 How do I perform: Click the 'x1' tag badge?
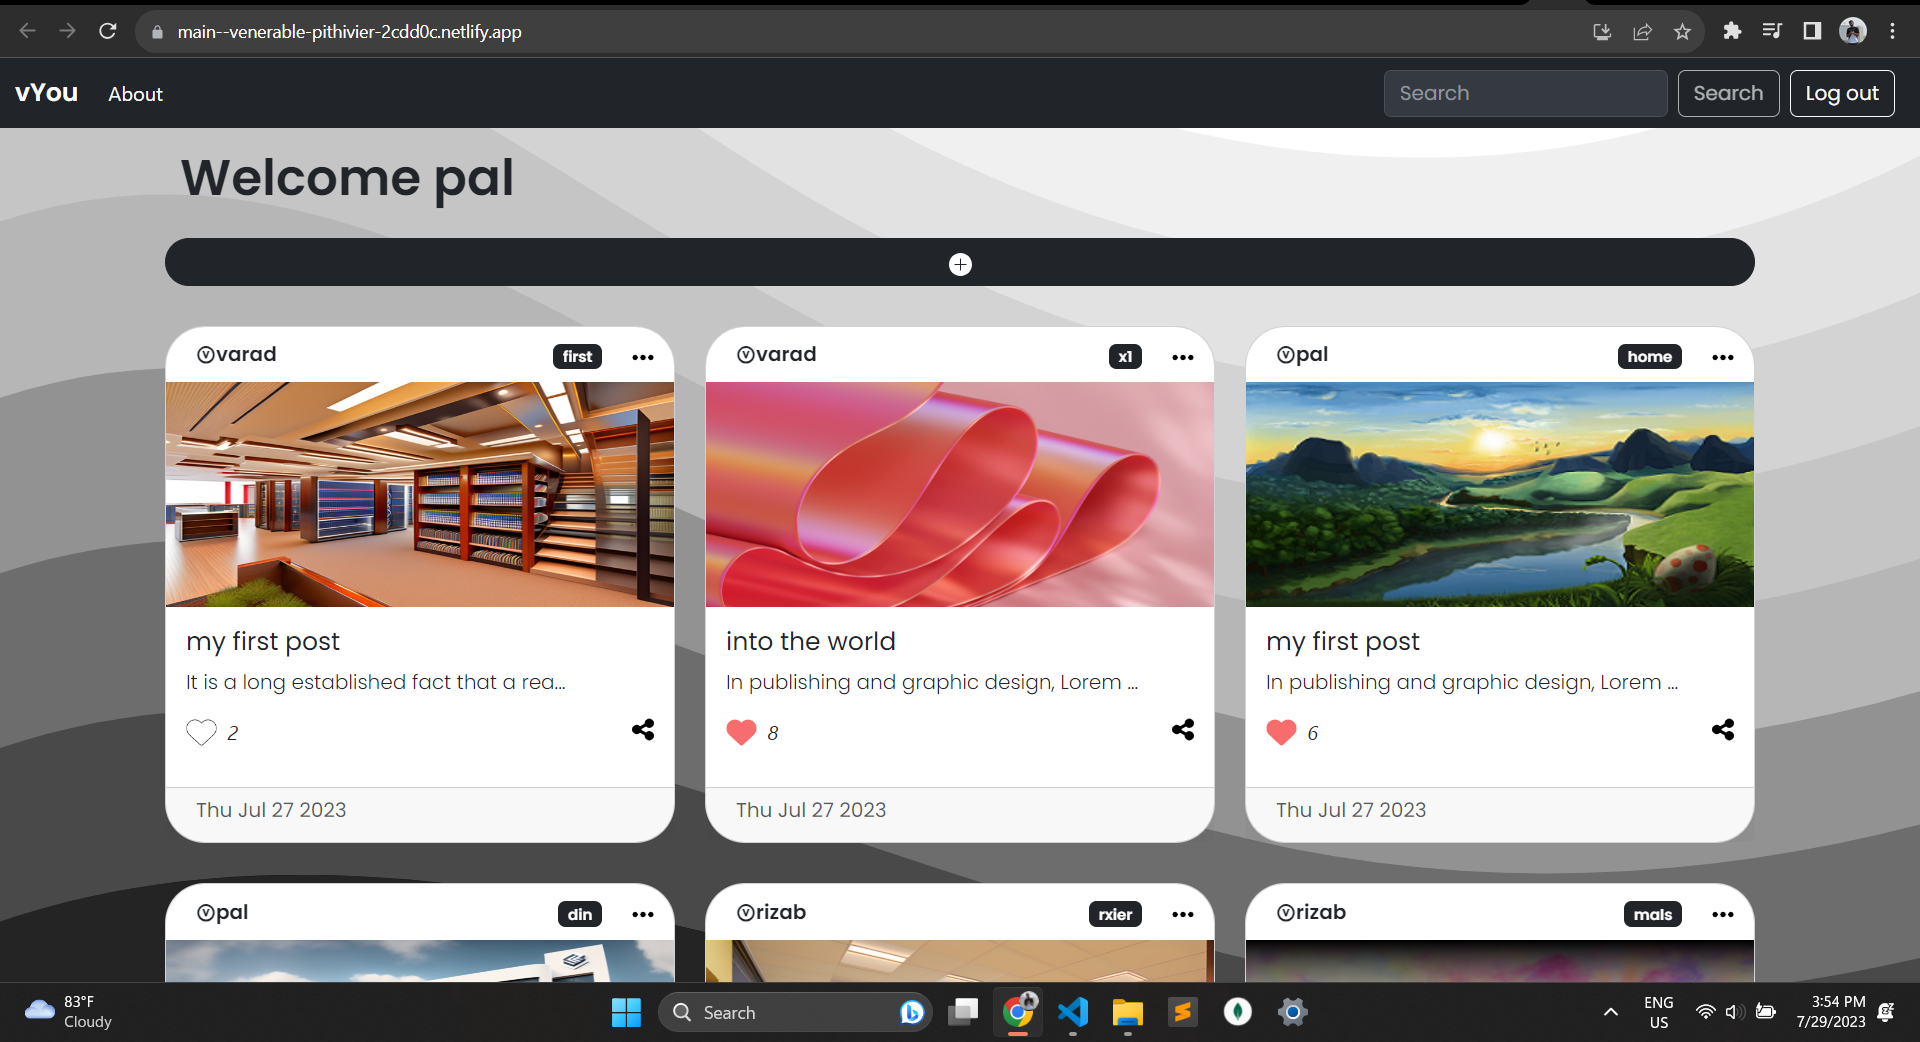point(1125,356)
